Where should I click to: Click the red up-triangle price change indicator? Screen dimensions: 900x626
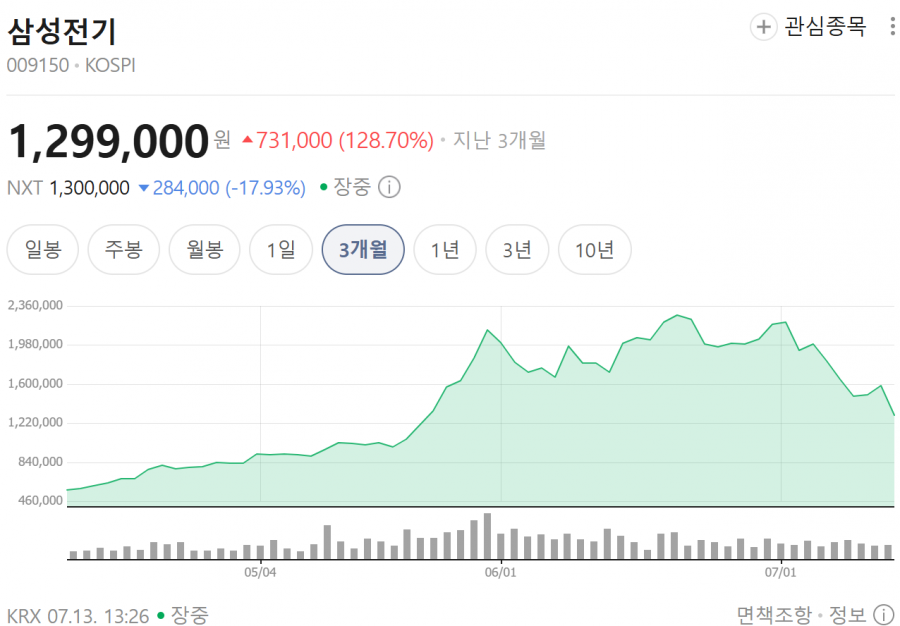pyautogui.click(x=247, y=139)
